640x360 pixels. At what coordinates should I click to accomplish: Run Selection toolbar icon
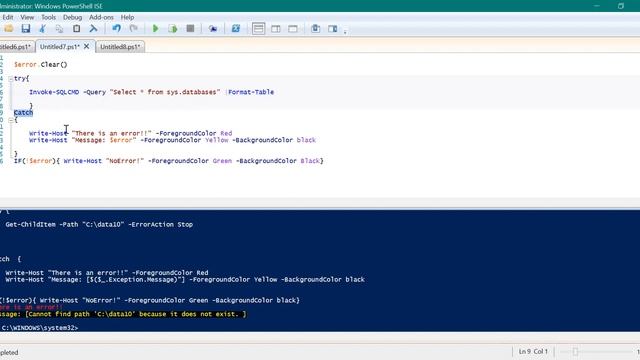(x=173, y=29)
